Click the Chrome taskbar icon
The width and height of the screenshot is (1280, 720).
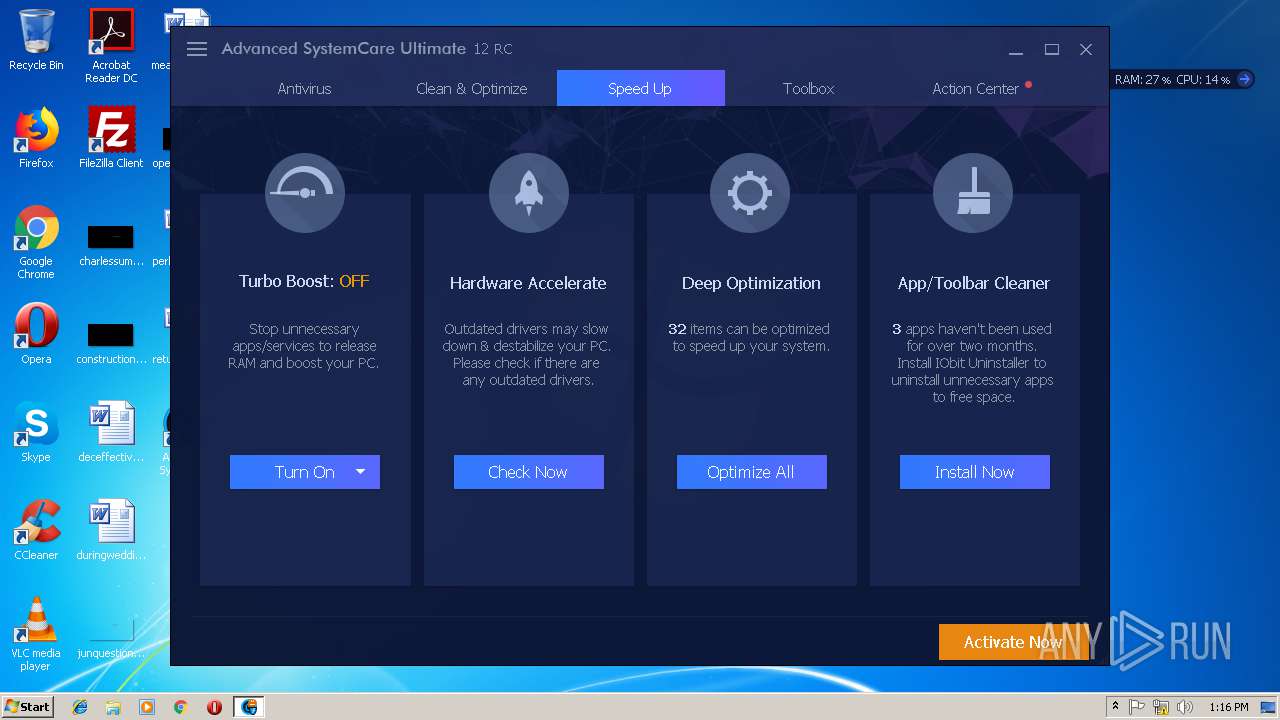click(x=181, y=707)
